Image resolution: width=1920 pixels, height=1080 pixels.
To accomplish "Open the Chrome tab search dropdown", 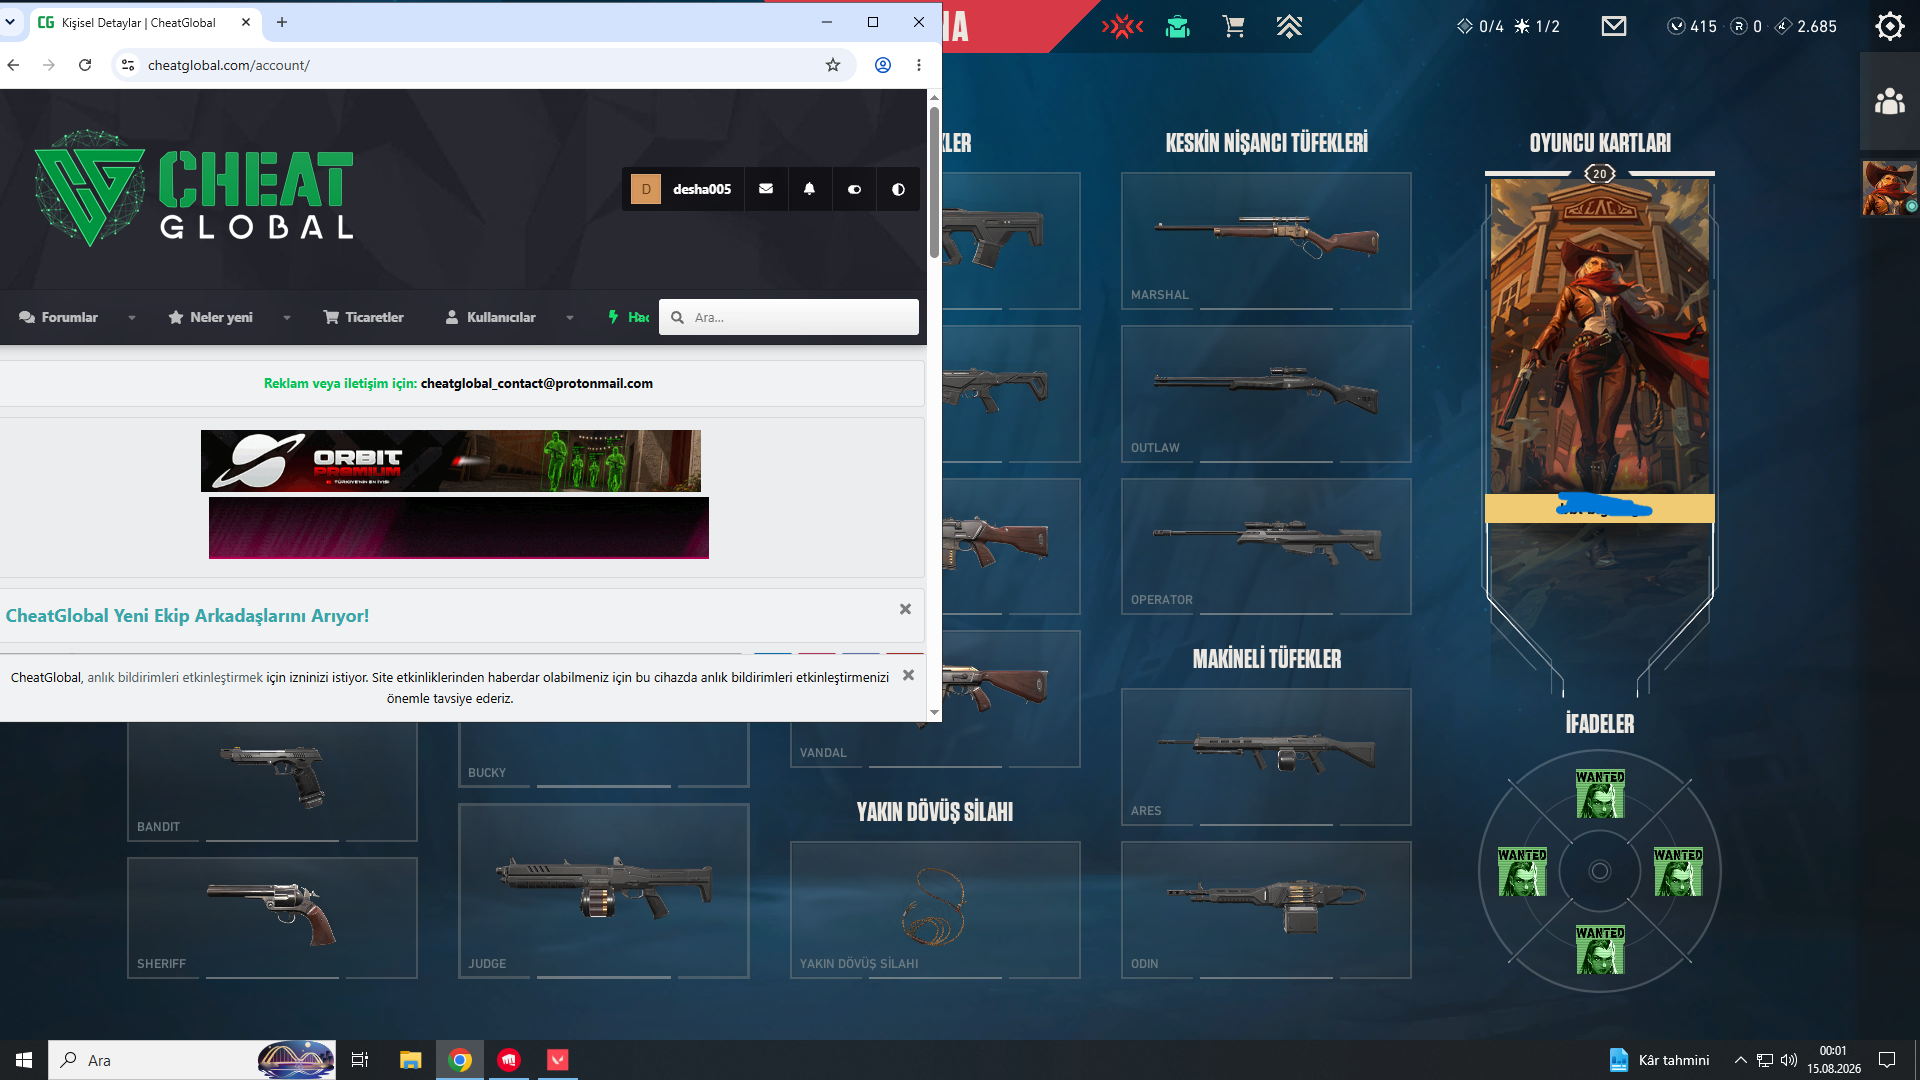I will (10, 22).
